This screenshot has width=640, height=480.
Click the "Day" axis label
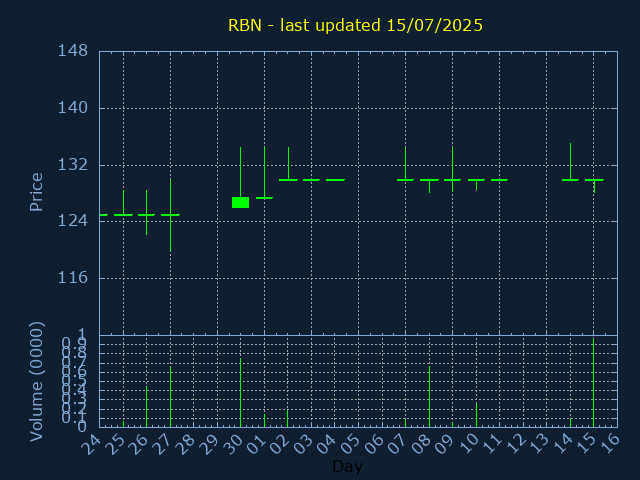pos(347,466)
